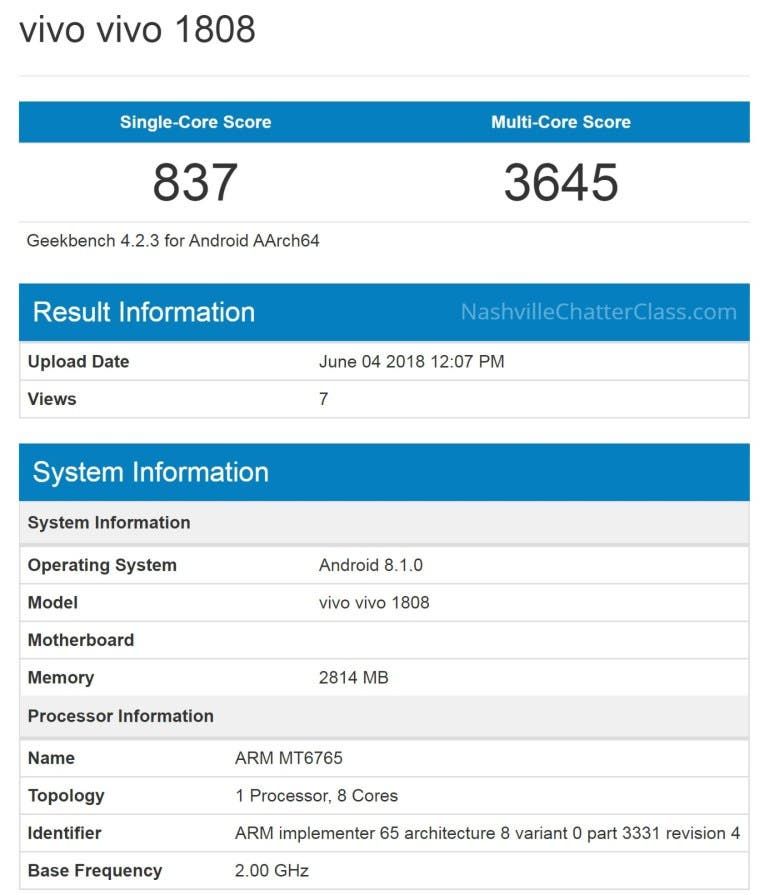Click the ARM implementer 65 architecture identifier value
768x895 pixels.
[x=488, y=833]
